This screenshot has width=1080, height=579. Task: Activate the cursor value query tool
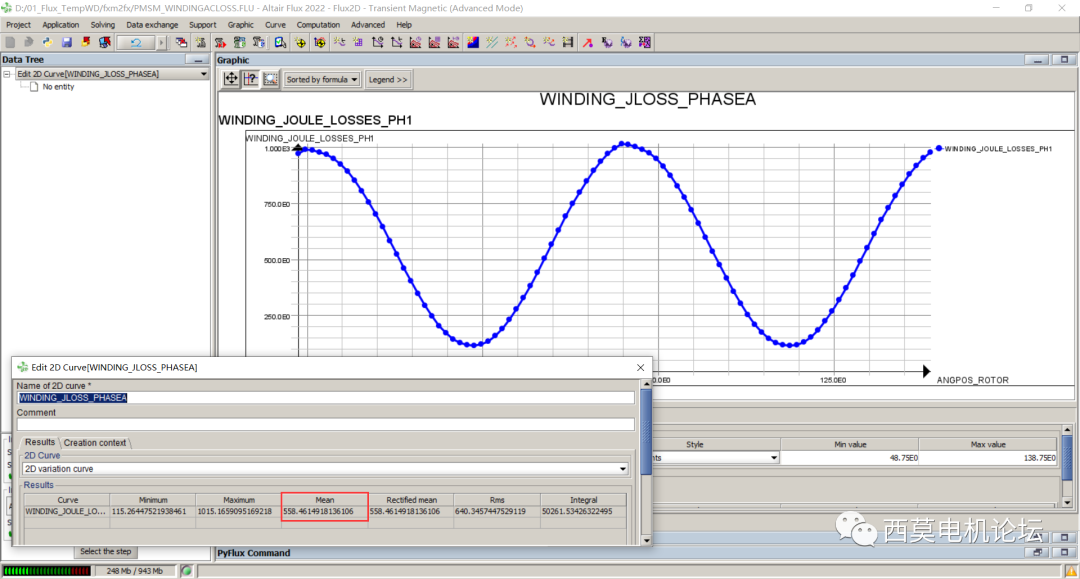pos(251,79)
